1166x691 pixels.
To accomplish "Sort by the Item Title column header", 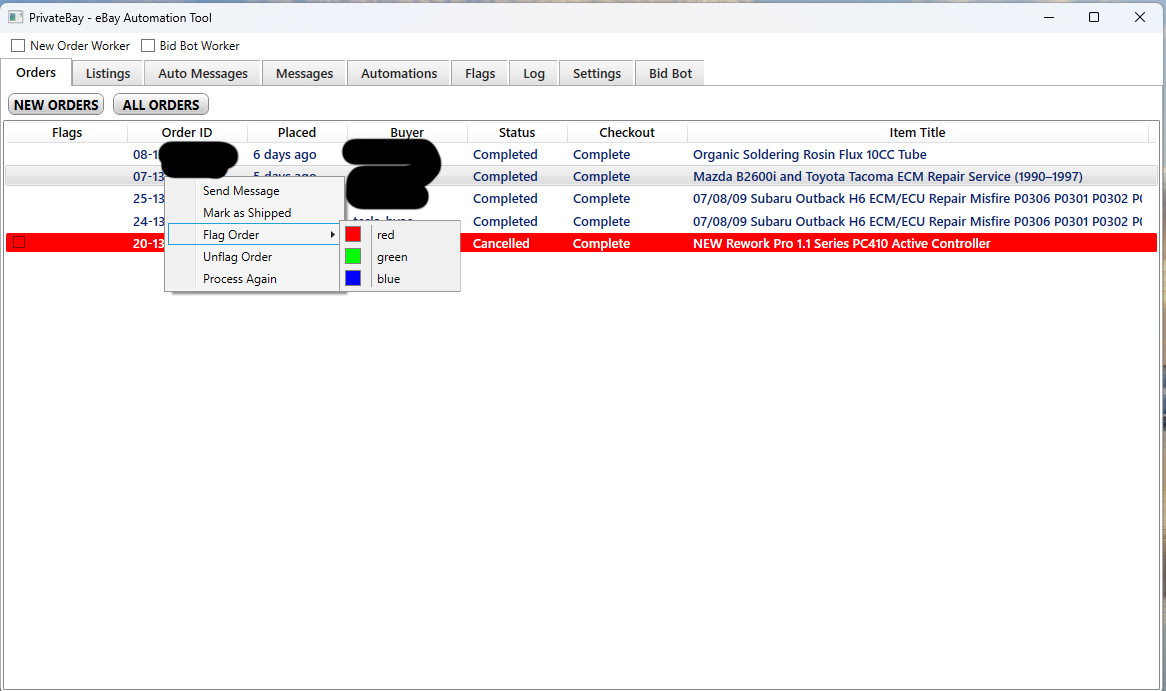I will tap(917, 133).
